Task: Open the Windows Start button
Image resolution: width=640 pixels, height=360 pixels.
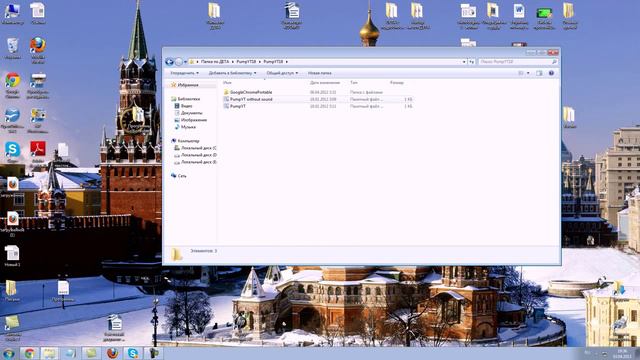Action: coord(8,353)
